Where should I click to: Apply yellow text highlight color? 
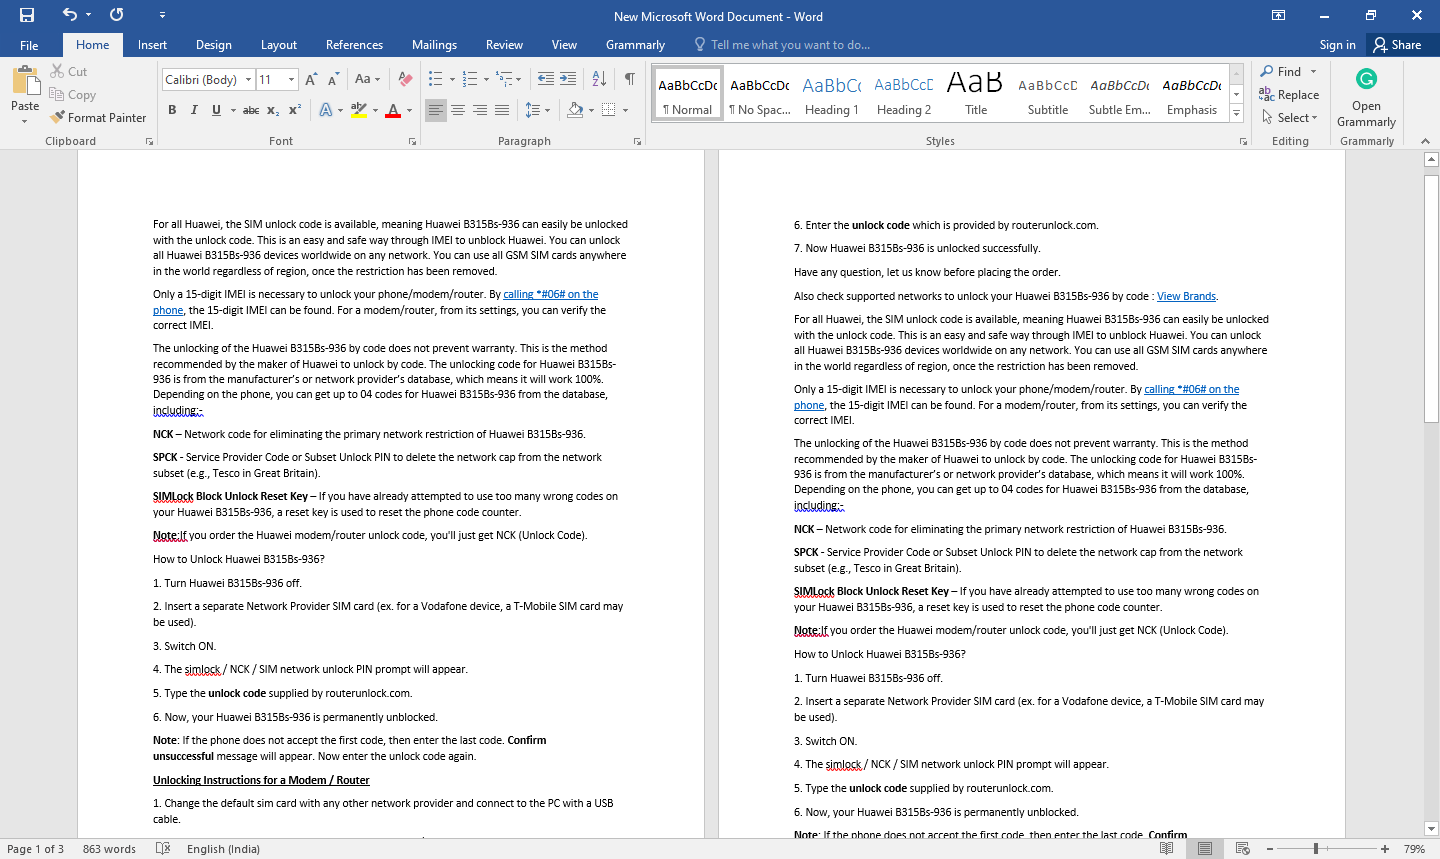[x=359, y=110]
